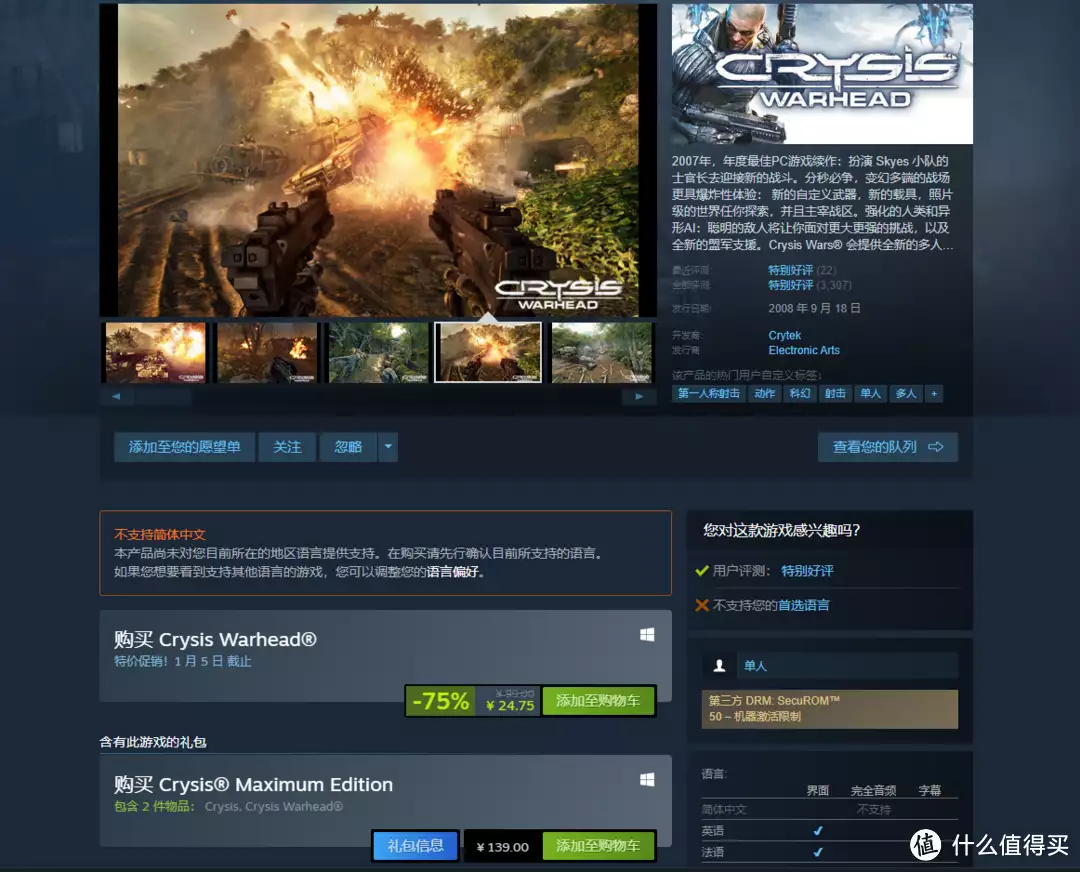Screen dimensions: 1080x872
Task: Open the 第一人称射击 tag
Action: (x=709, y=393)
